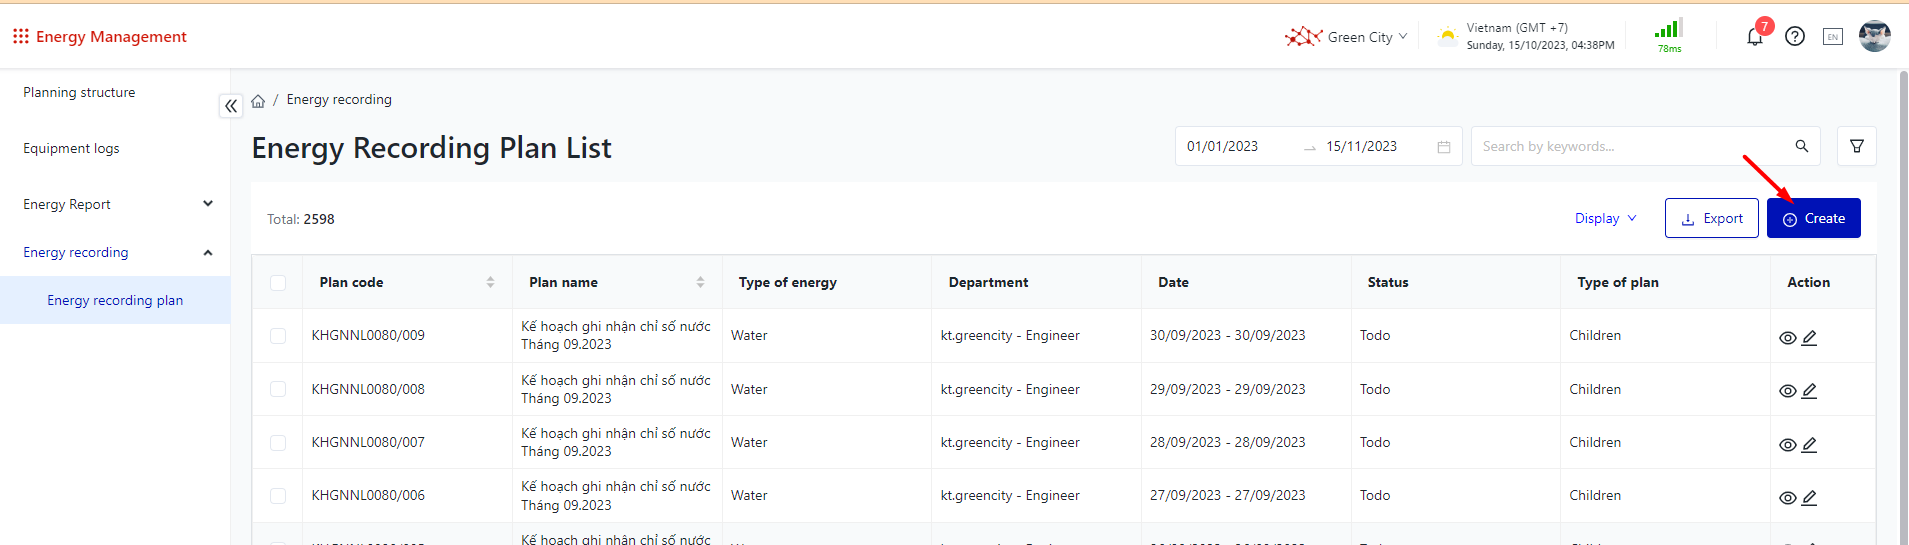Open the Display dropdown
Image resolution: width=1909 pixels, height=545 pixels.
(1605, 218)
